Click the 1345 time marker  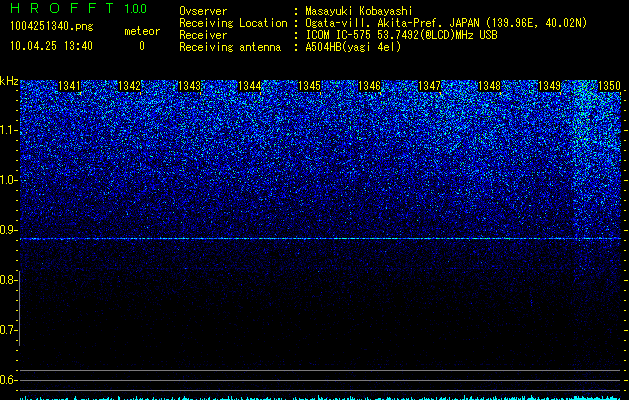coord(310,86)
